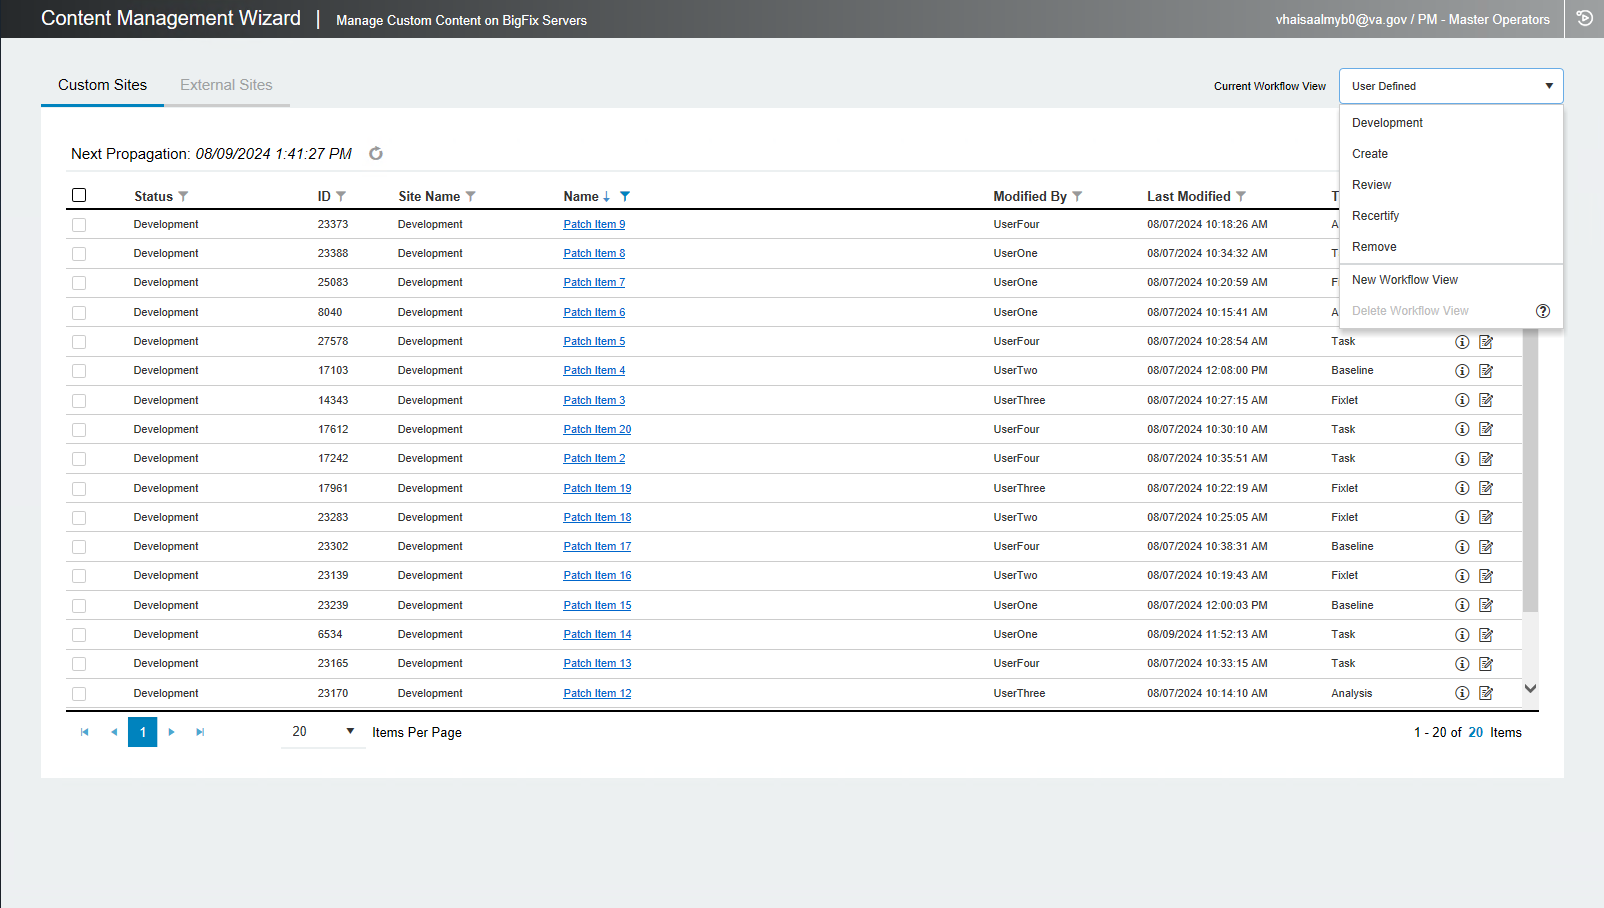Go to first page
Screen dimensions: 1604x908
pos(85,732)
